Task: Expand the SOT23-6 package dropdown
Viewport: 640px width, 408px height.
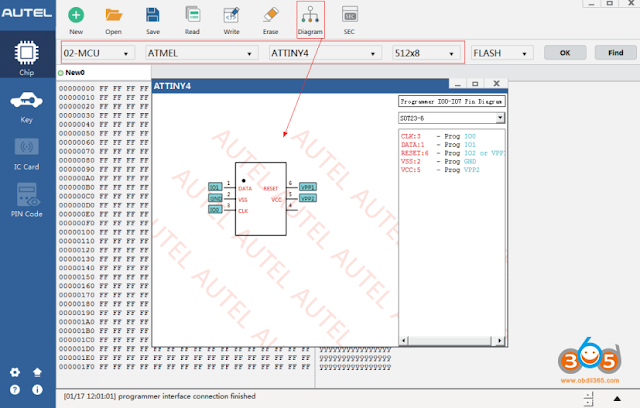Action: click(451, 118)
